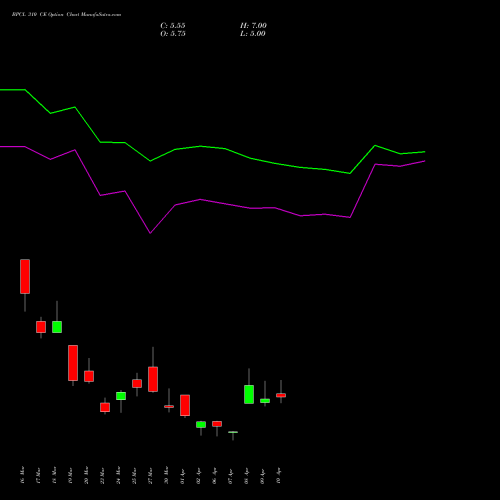
Task: Select the green candle for 18 Mar
Action: click(x=57, y=327)
